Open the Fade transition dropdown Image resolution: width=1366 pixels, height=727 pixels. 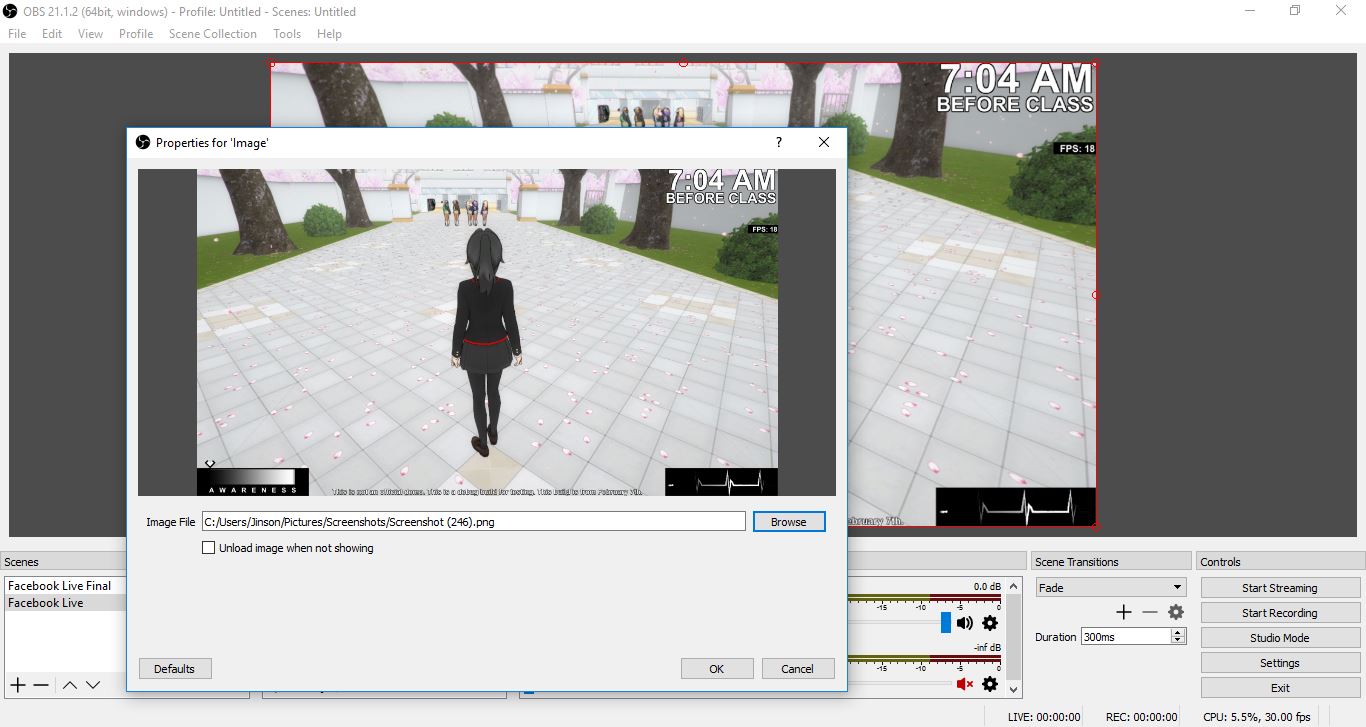click(x=1110, y=587)
